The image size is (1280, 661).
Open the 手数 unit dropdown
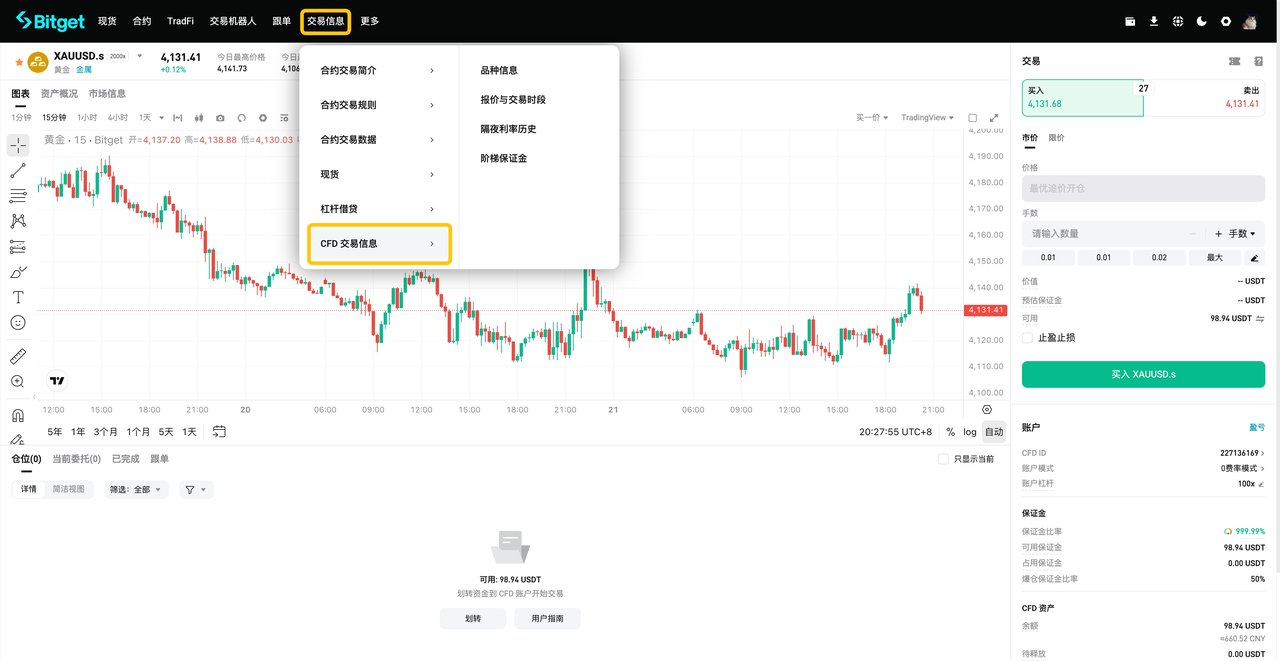click(1241, 234)
